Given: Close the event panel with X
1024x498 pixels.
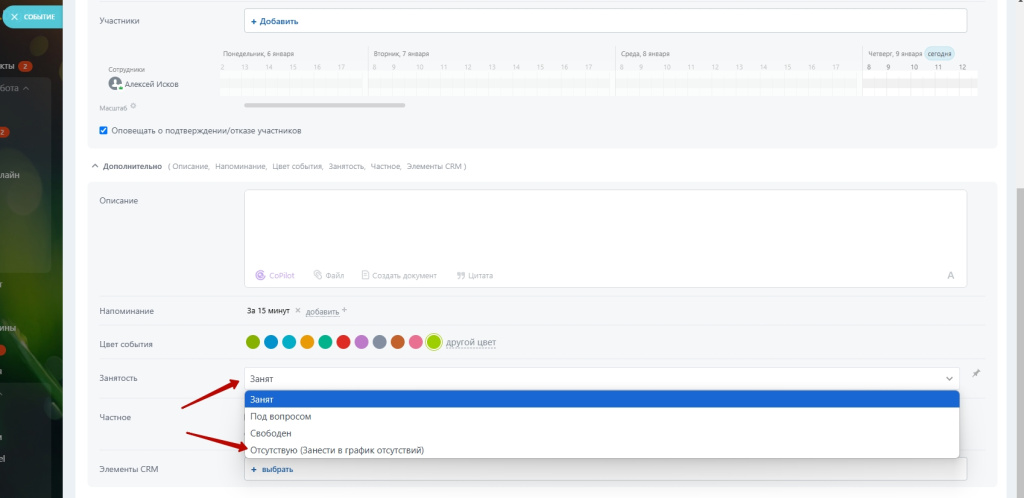Looking at the screenshot, I should (15, 17).
